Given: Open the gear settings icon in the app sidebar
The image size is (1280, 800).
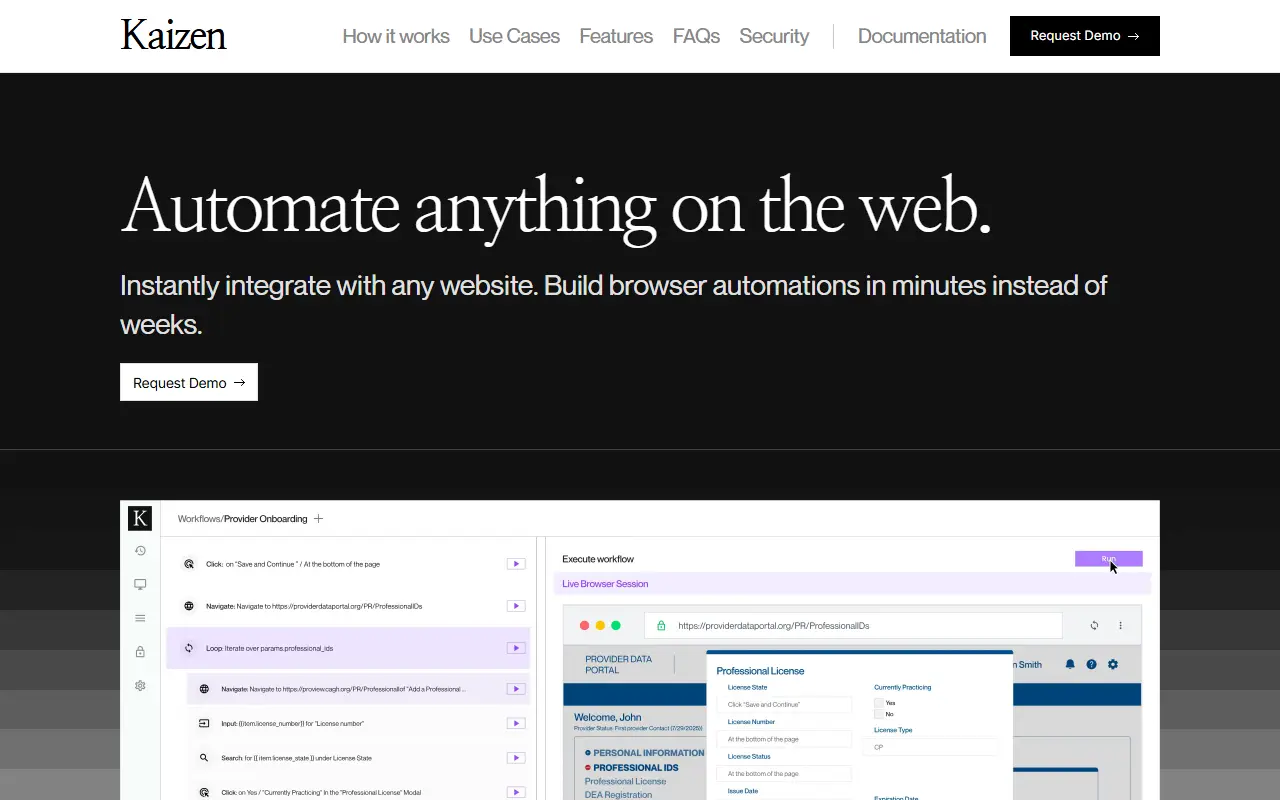Looking at the screenshot, I should pyautogui.click(x=140, y=686).
